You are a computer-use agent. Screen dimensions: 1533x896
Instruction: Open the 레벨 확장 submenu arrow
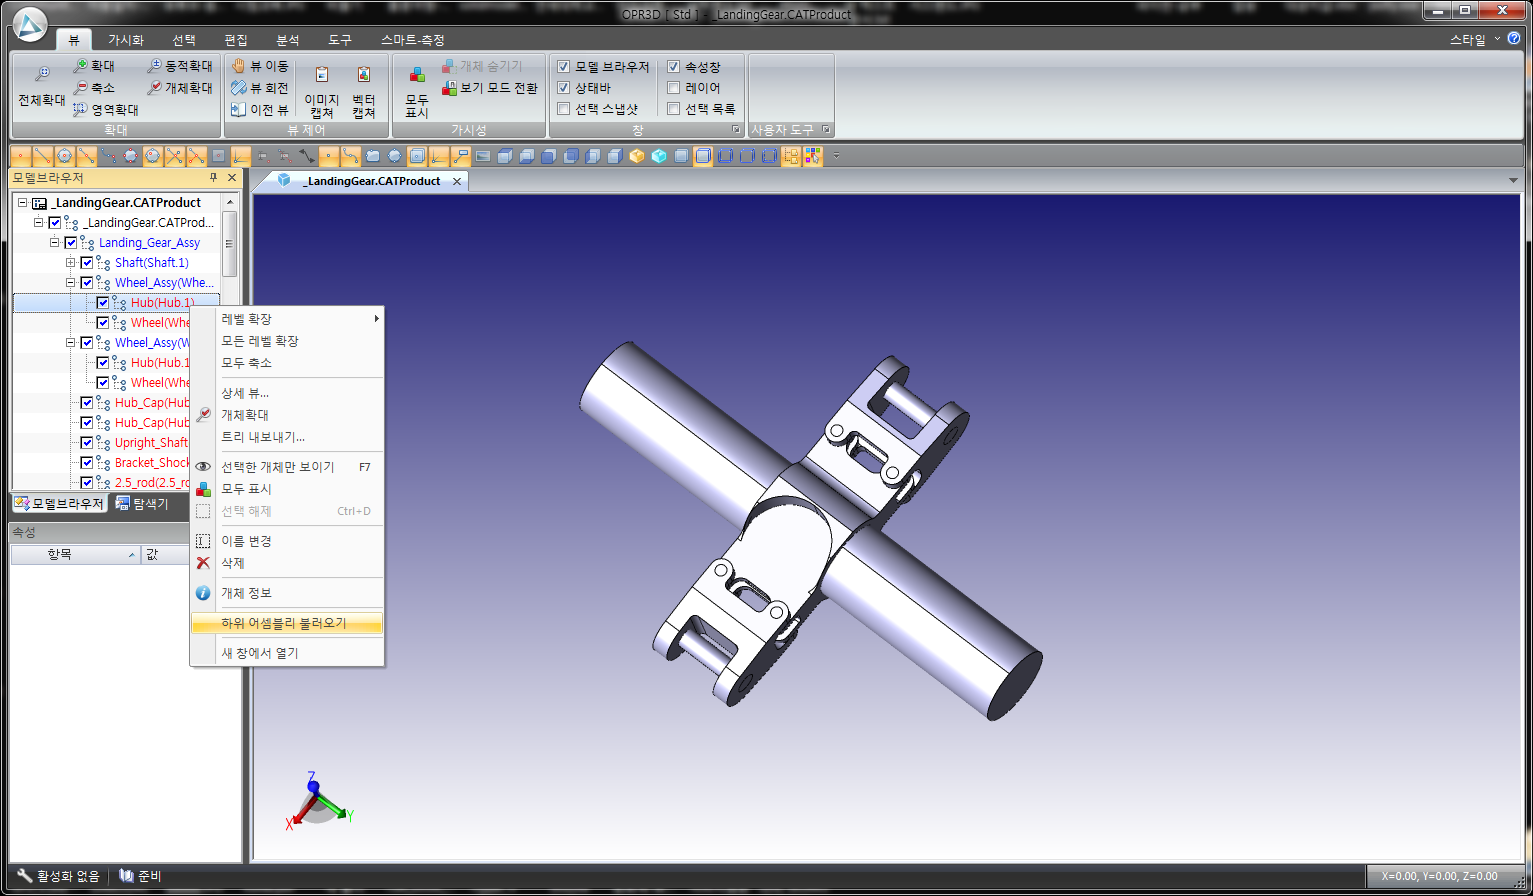point(376,319)
